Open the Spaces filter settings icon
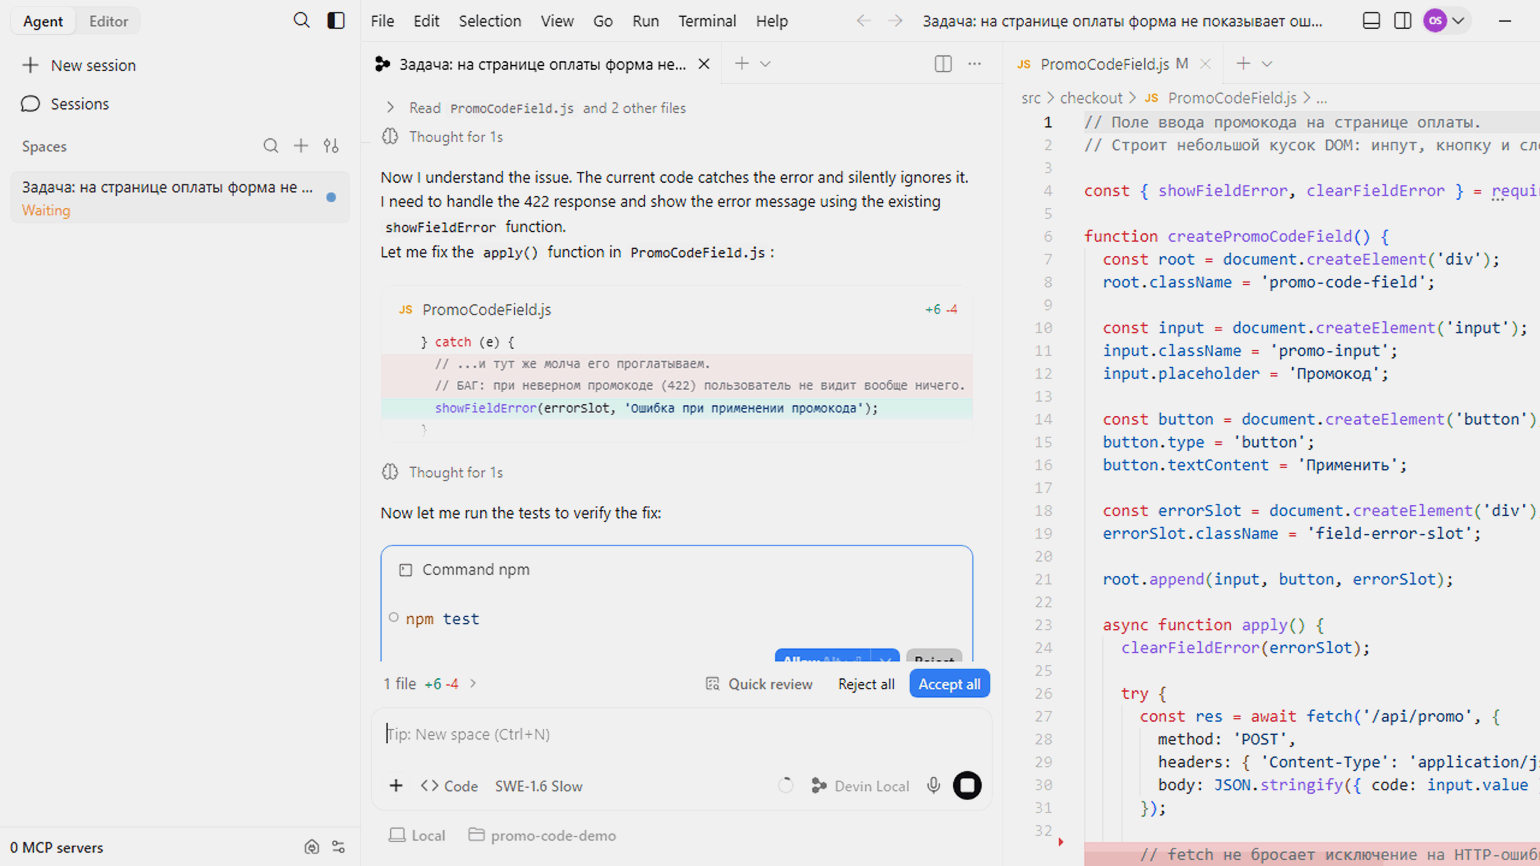 tap(331, 146)
